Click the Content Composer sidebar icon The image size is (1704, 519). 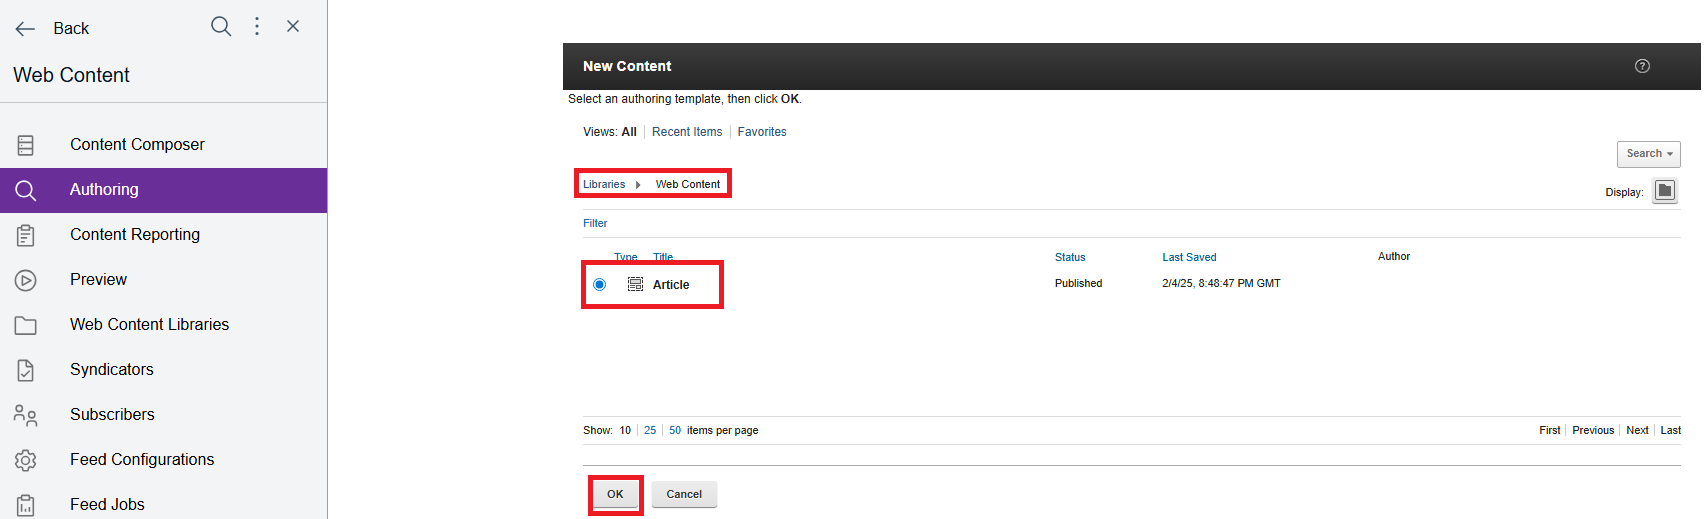click(x=26, y=145)
